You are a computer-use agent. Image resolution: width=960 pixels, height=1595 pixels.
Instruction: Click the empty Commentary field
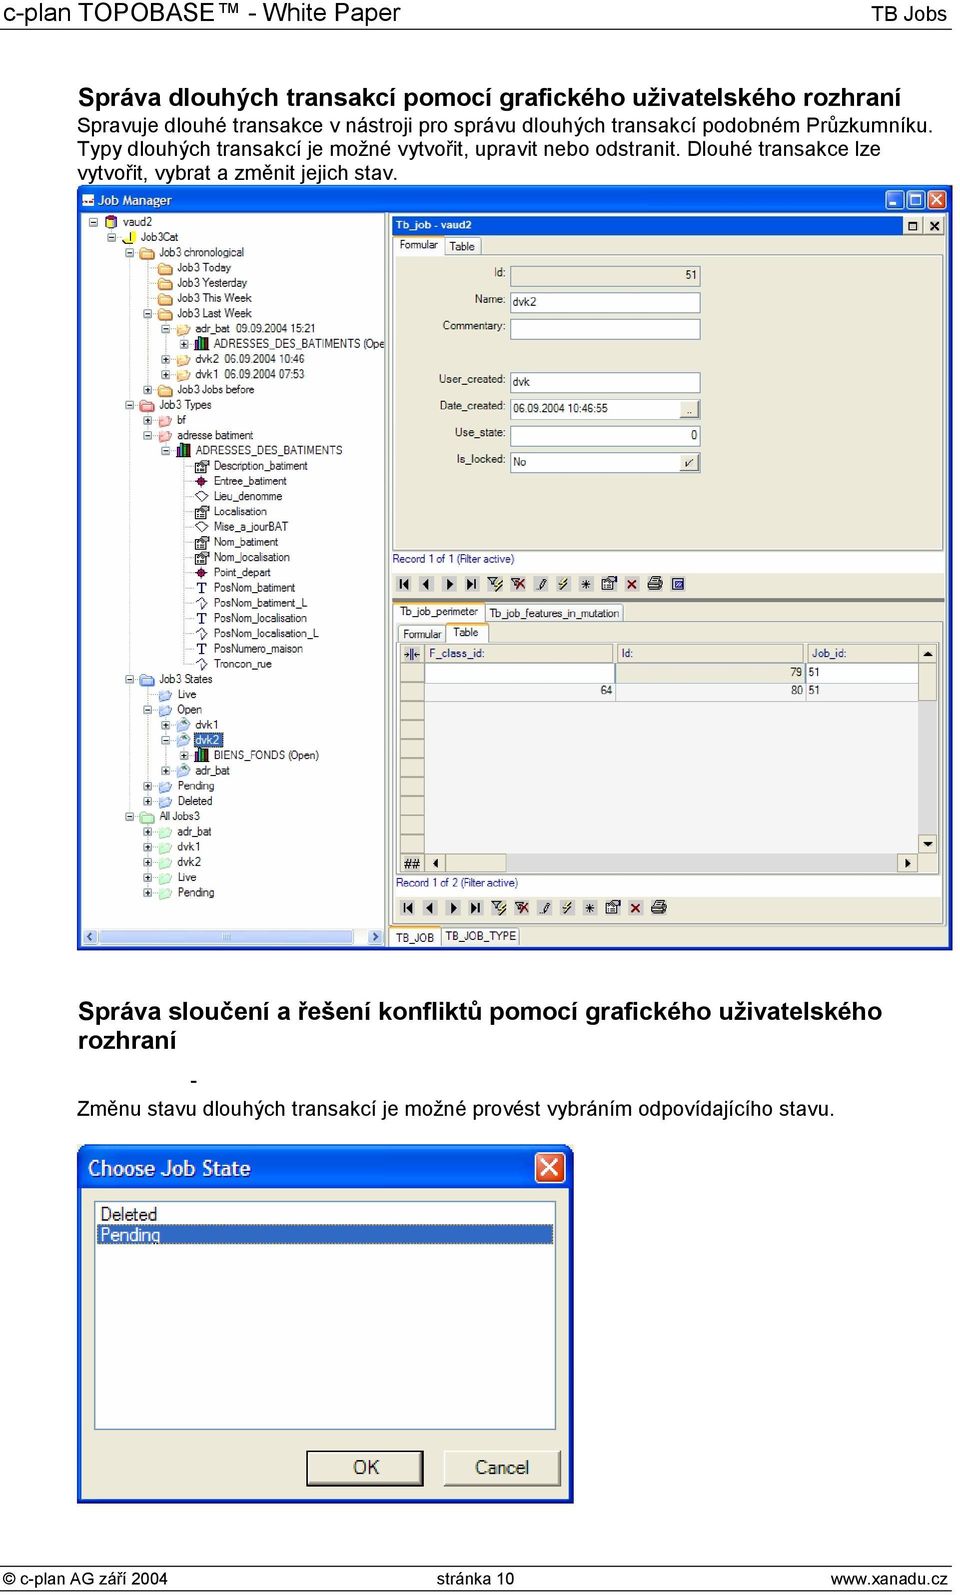pos(605,328)
